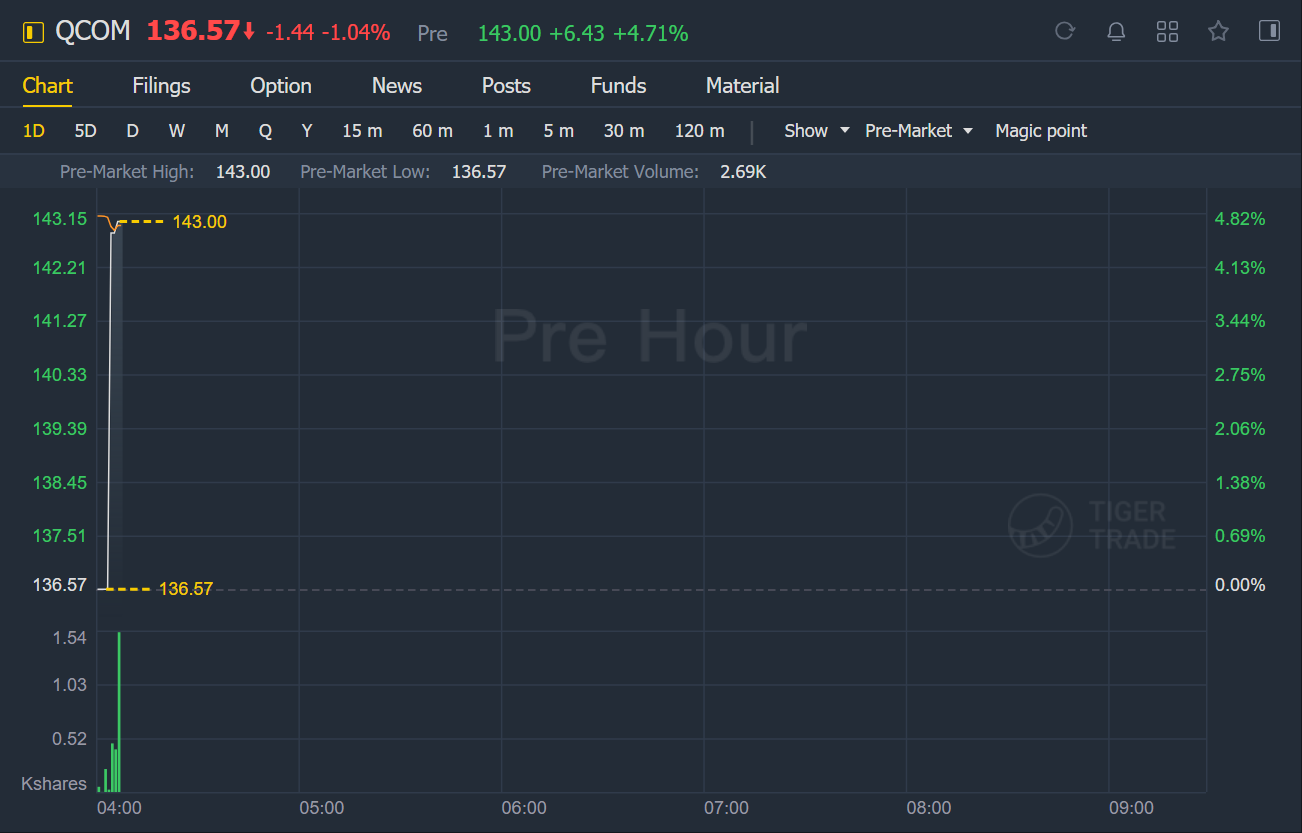Add QCOM to favorites with star icon
1302x833 pixels.
coord(1218,31)
